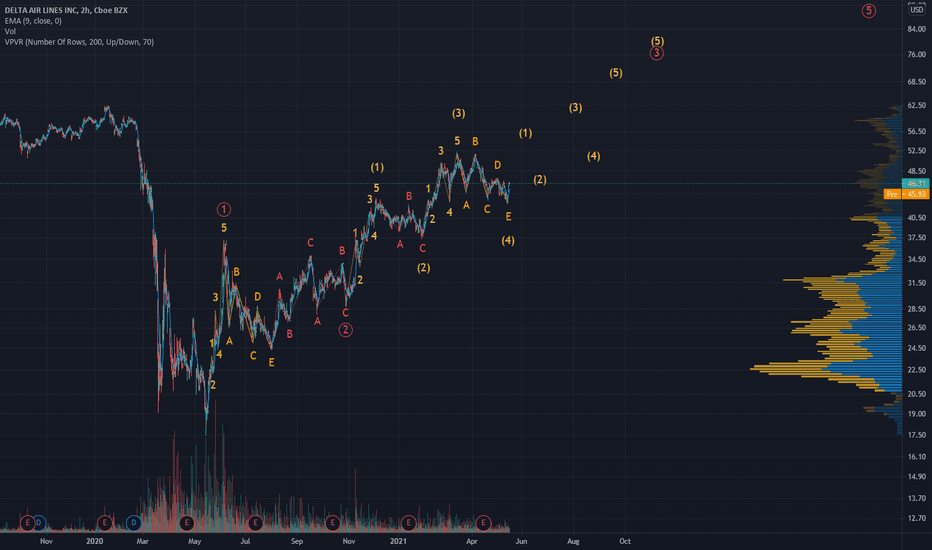Click the Jul time axis label
Image resolution: width=932 pixels, height=550 pixels.
[245, 541]
